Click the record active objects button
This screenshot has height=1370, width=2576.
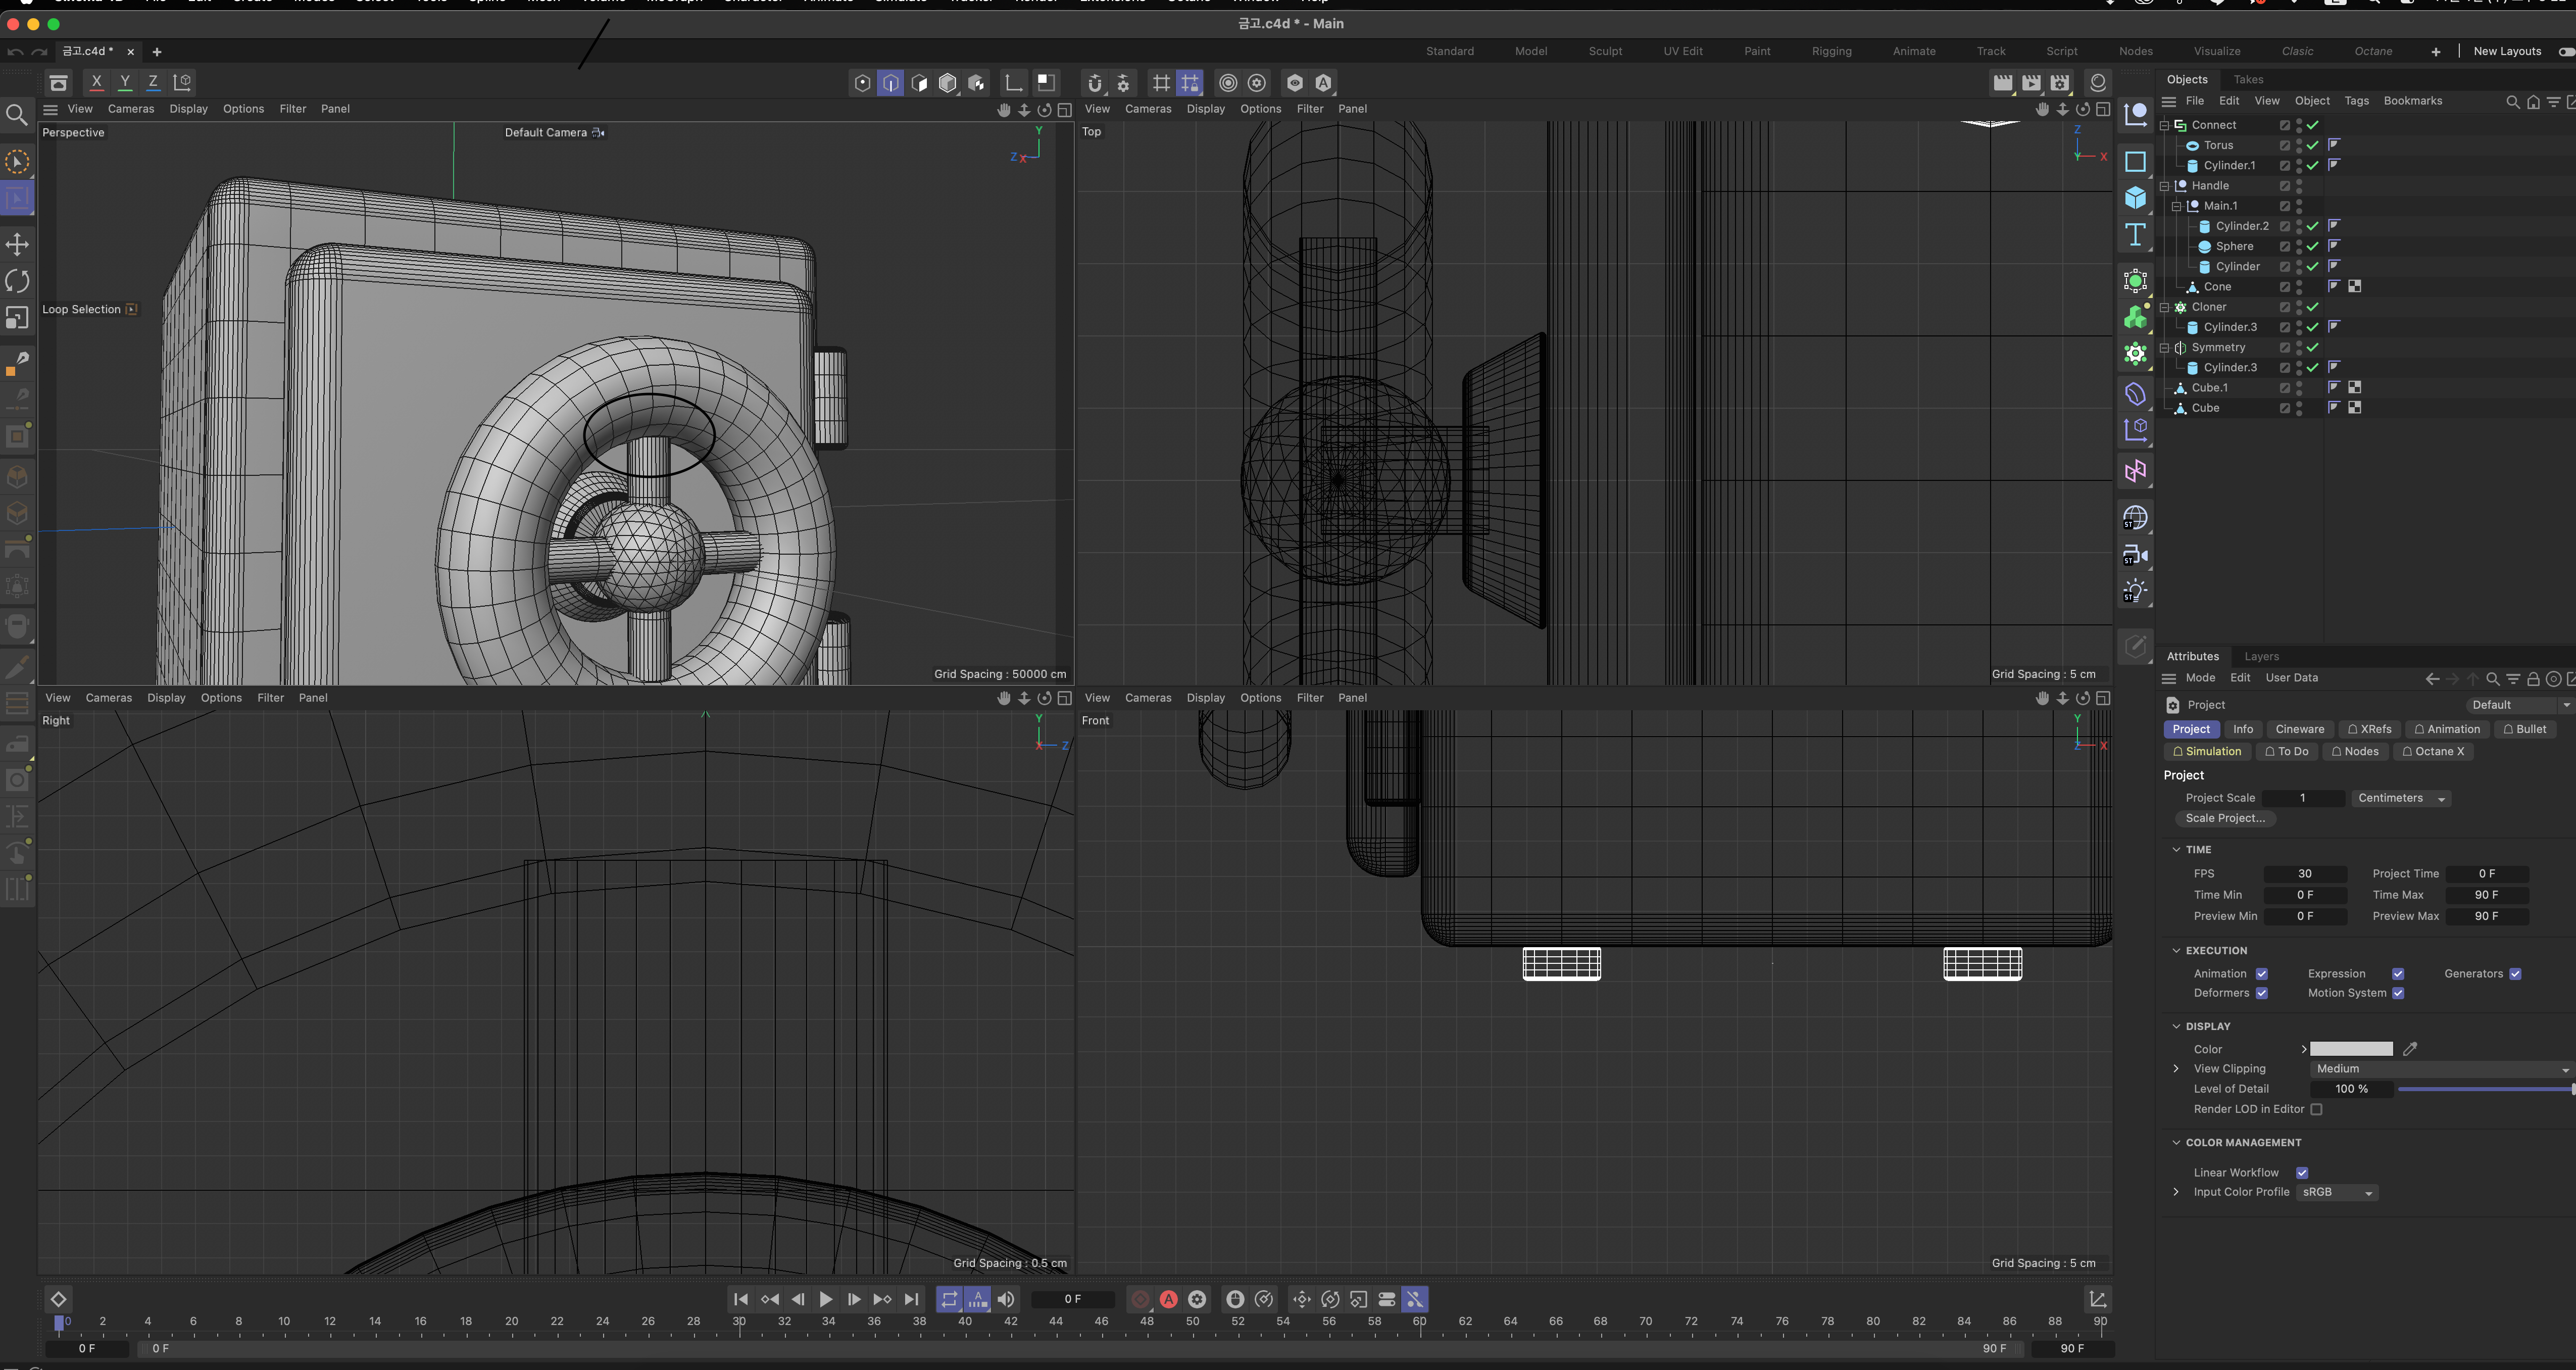[1140, 1299]
